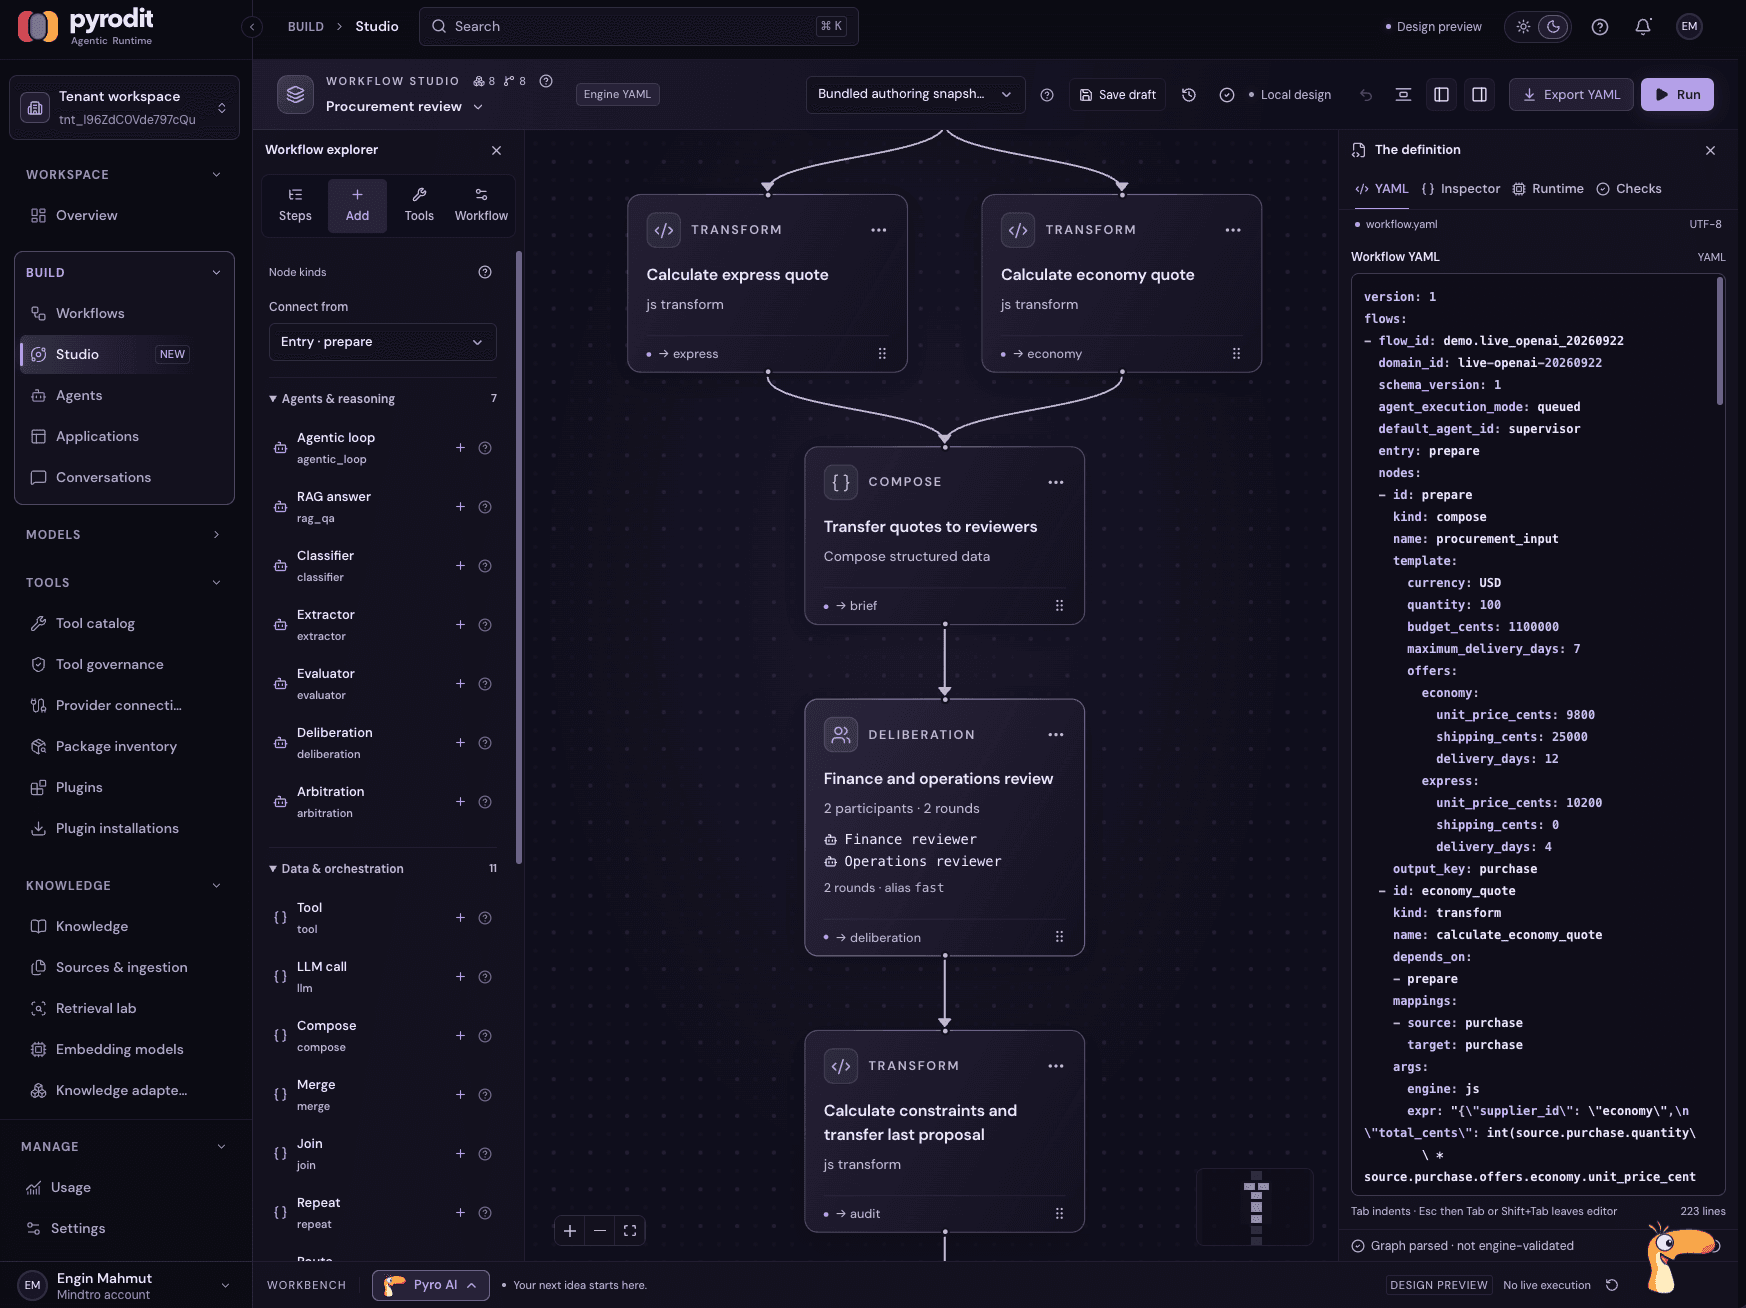
Task: Go to Workflows in sidebar
Action: (124, 314)
